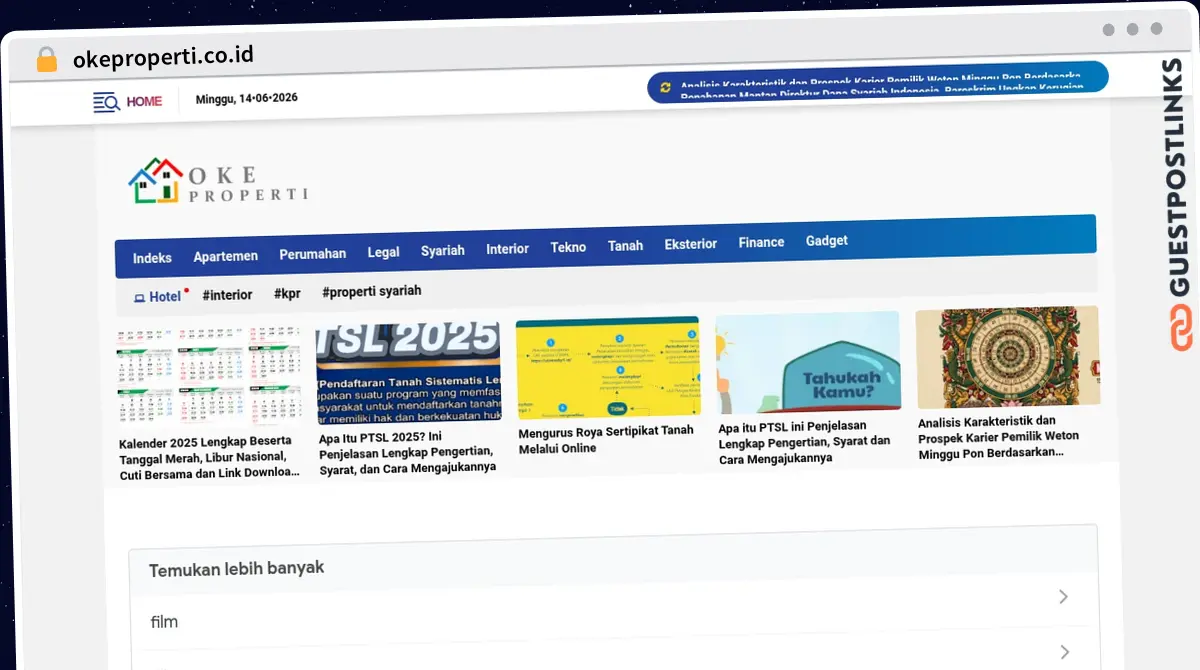The image size is (1200, 670).
Task: Read Kalender 2025 Lengkap article headline
Action: [209, 457]
